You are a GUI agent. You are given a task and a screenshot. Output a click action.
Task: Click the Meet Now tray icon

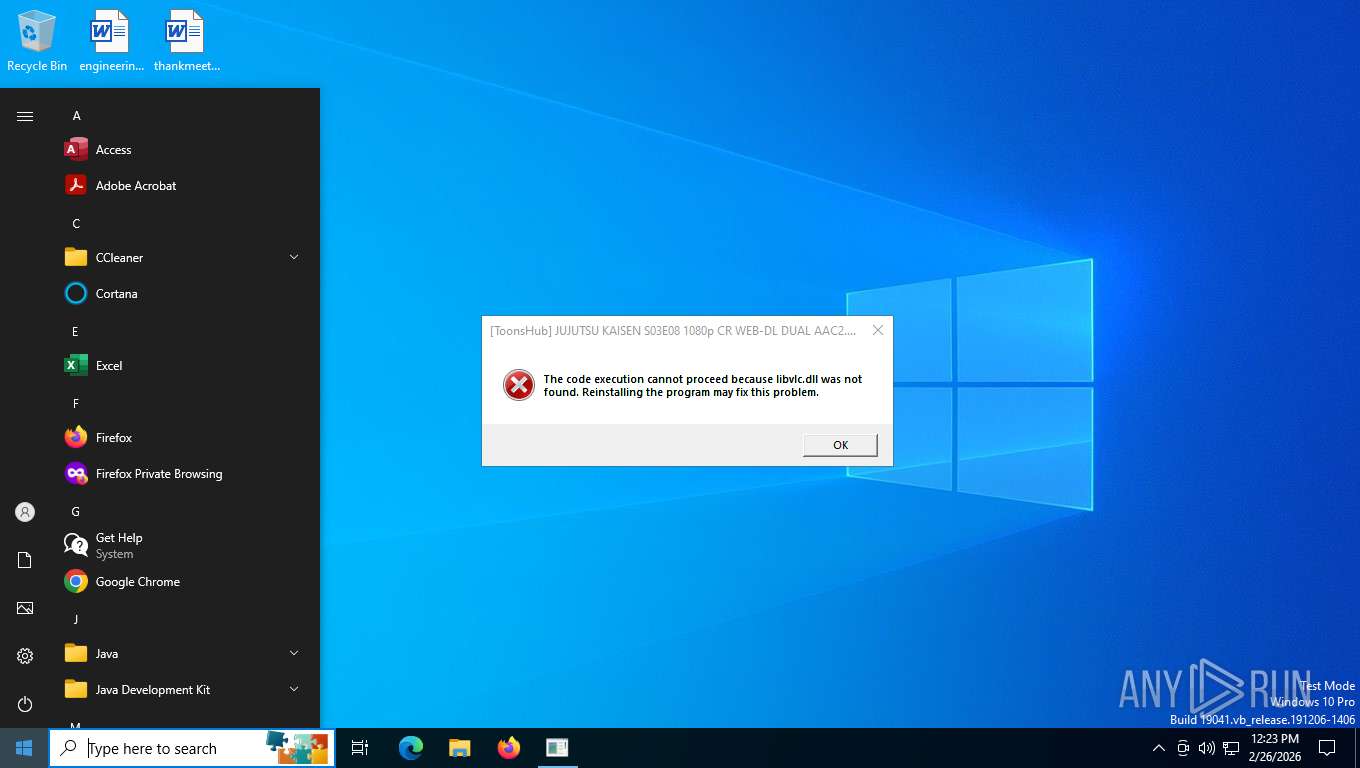(1183, 748)
